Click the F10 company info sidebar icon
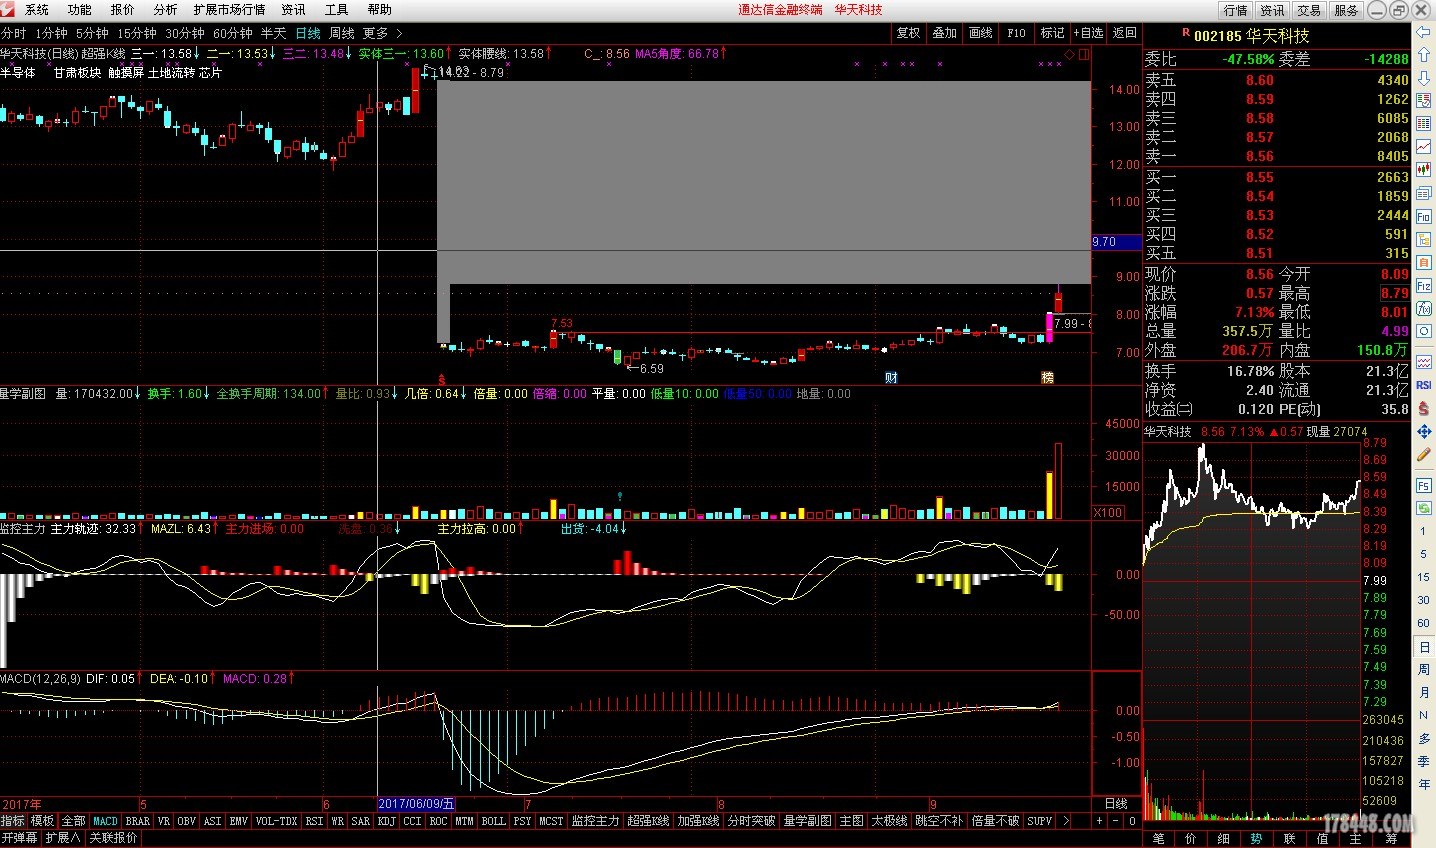 (1423, 216)
